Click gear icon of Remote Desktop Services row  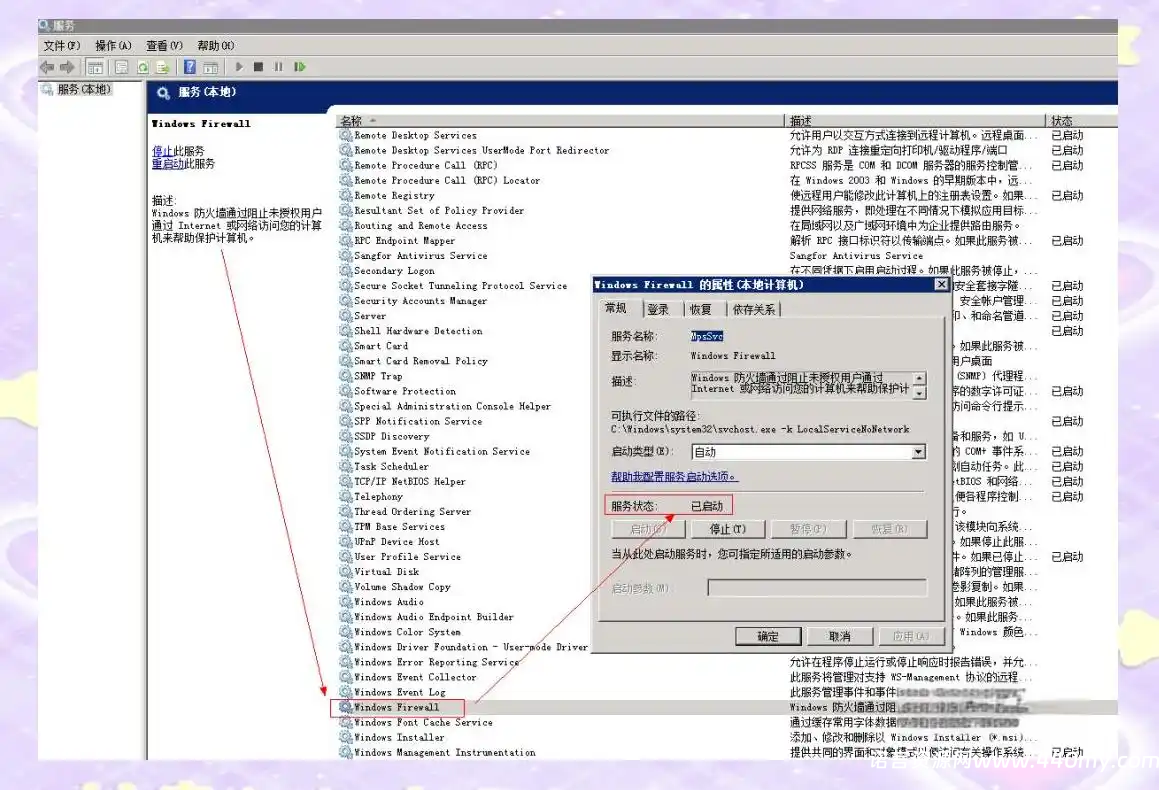[x=345, y=135]
